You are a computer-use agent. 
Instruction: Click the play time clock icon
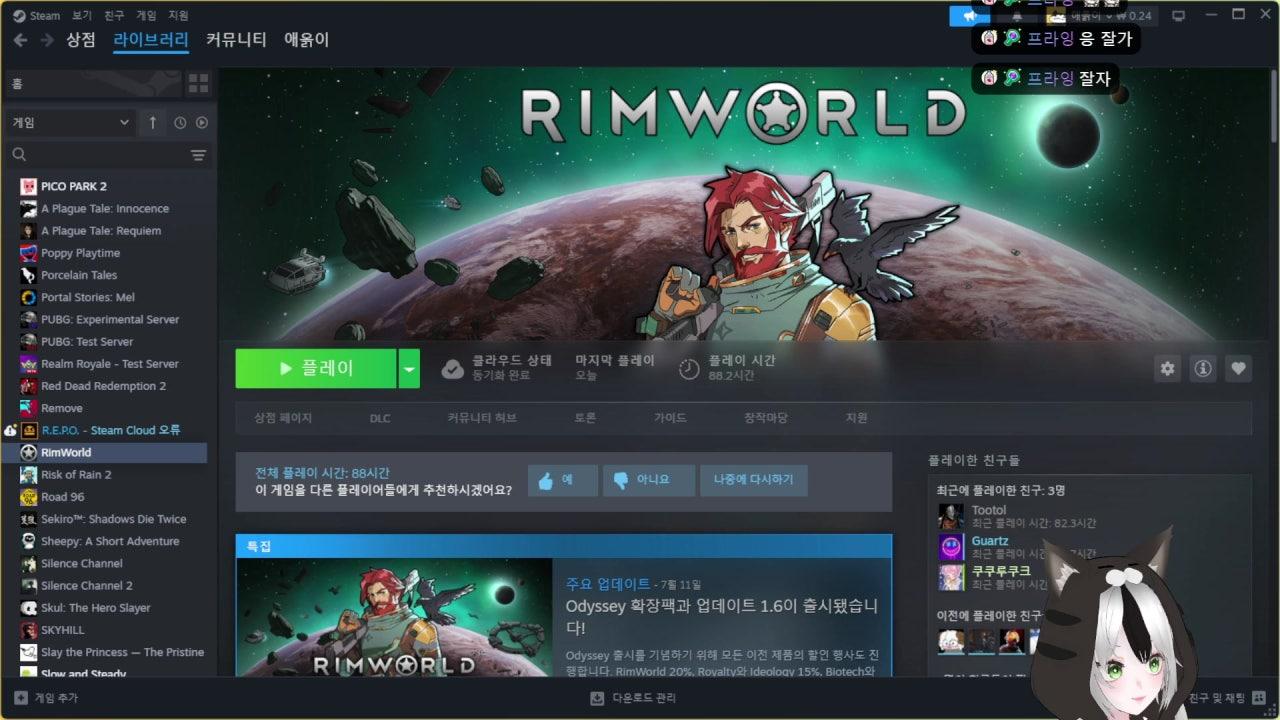pos(689,369)
